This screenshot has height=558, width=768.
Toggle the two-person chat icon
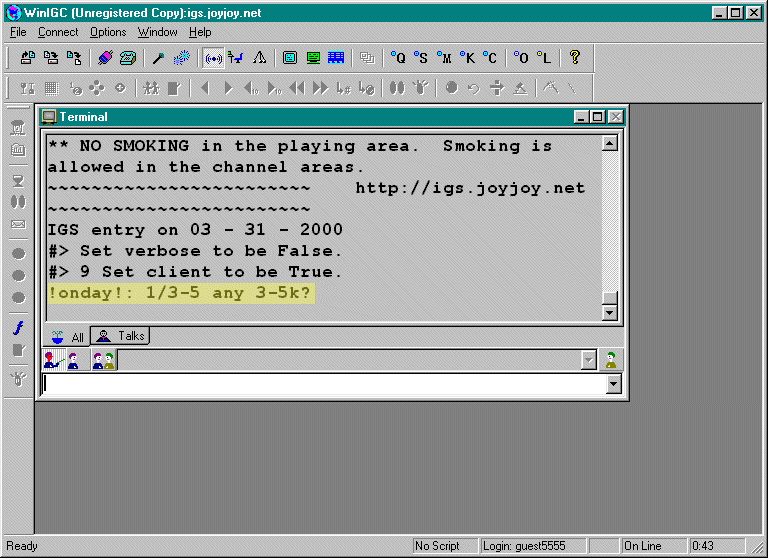(104, 361)
